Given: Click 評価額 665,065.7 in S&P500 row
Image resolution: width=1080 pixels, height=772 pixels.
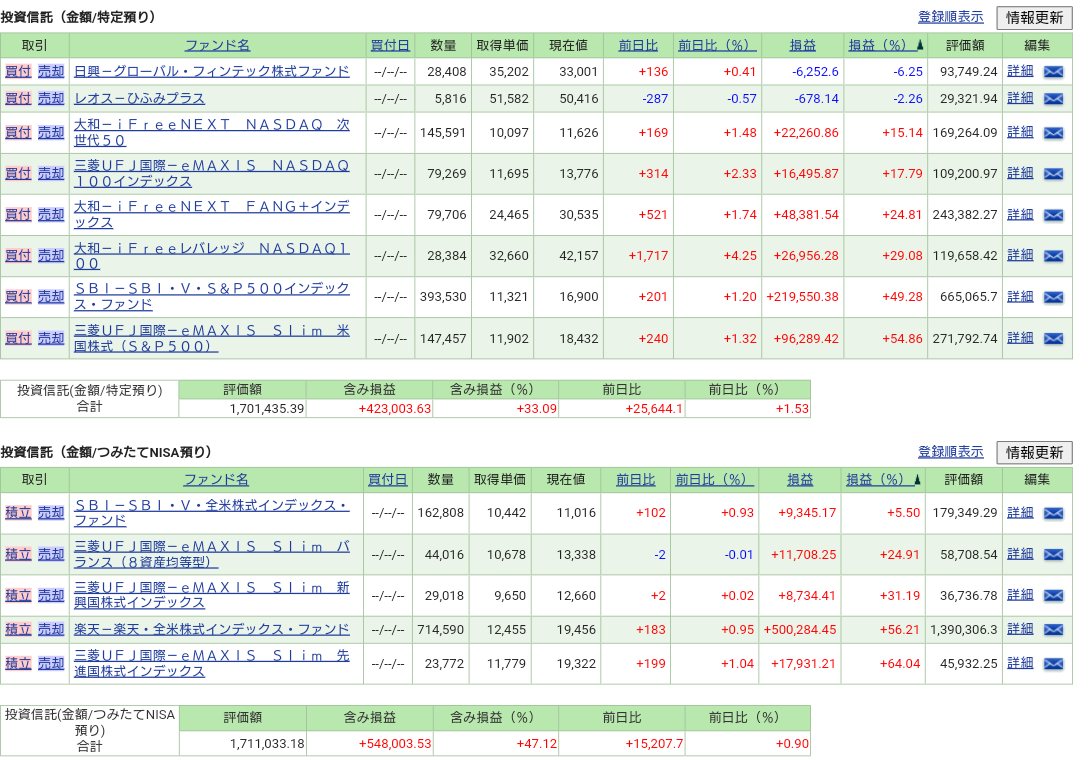Looking at the screenshot, I should coord(968,297).
